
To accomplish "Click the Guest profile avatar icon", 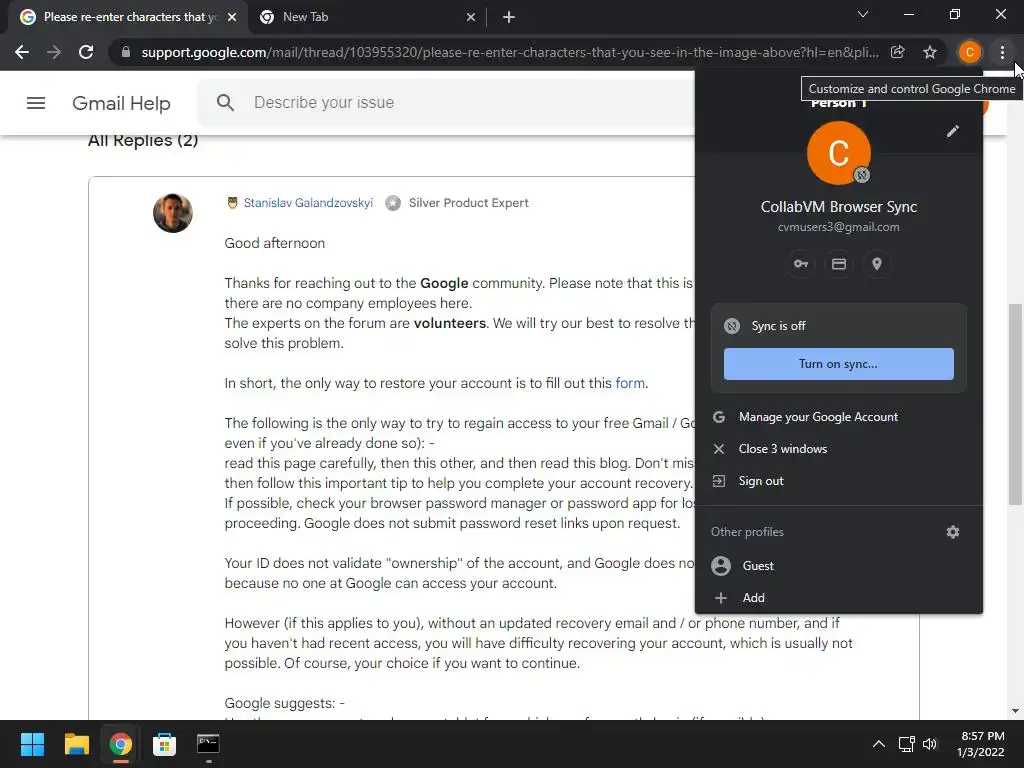I will pyautogui.click(x=720, y=566).
